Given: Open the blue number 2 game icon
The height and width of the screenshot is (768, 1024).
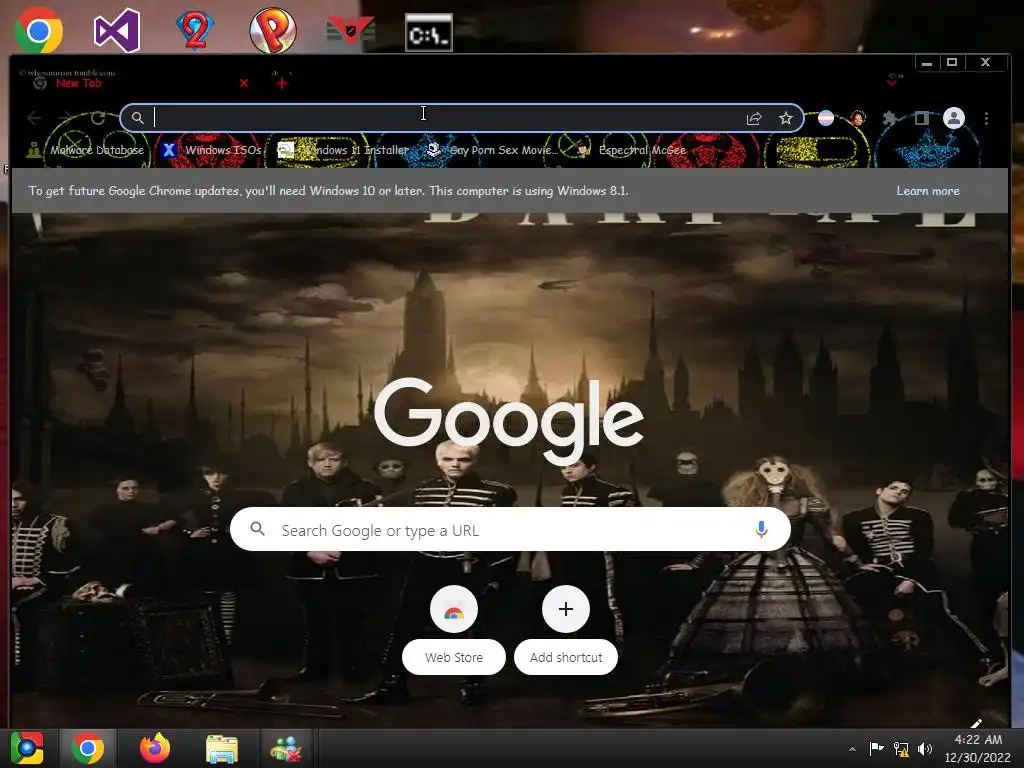Looking at the screenshot, I should [195, 30].
